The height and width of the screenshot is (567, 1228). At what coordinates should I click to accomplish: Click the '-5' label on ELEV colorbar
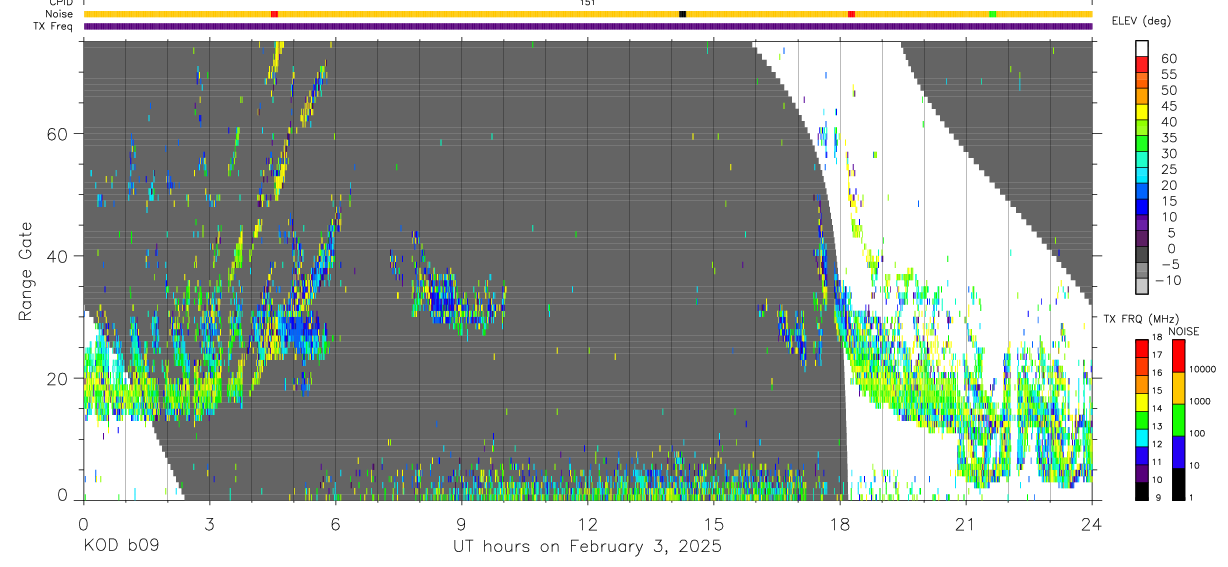click(x=1171, y=264)
